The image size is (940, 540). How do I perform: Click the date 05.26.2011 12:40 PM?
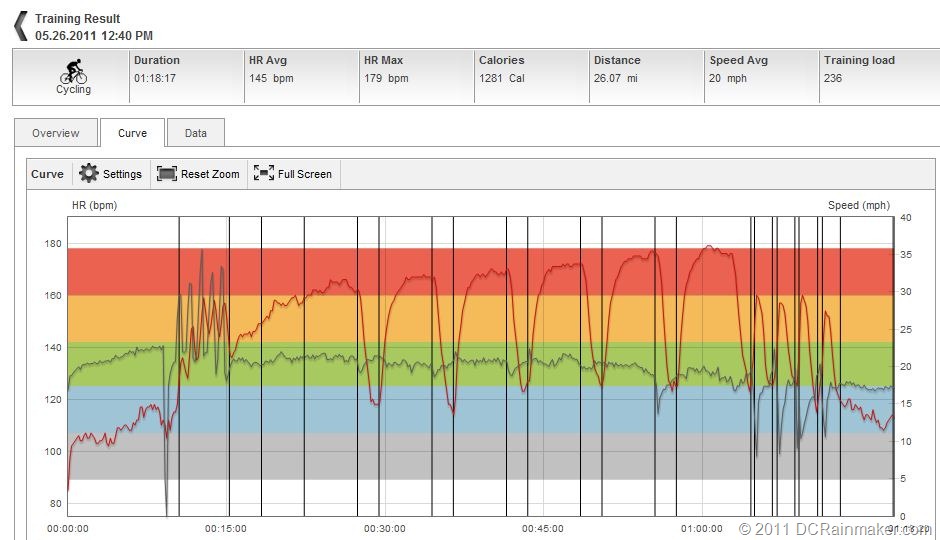(94, 35)
